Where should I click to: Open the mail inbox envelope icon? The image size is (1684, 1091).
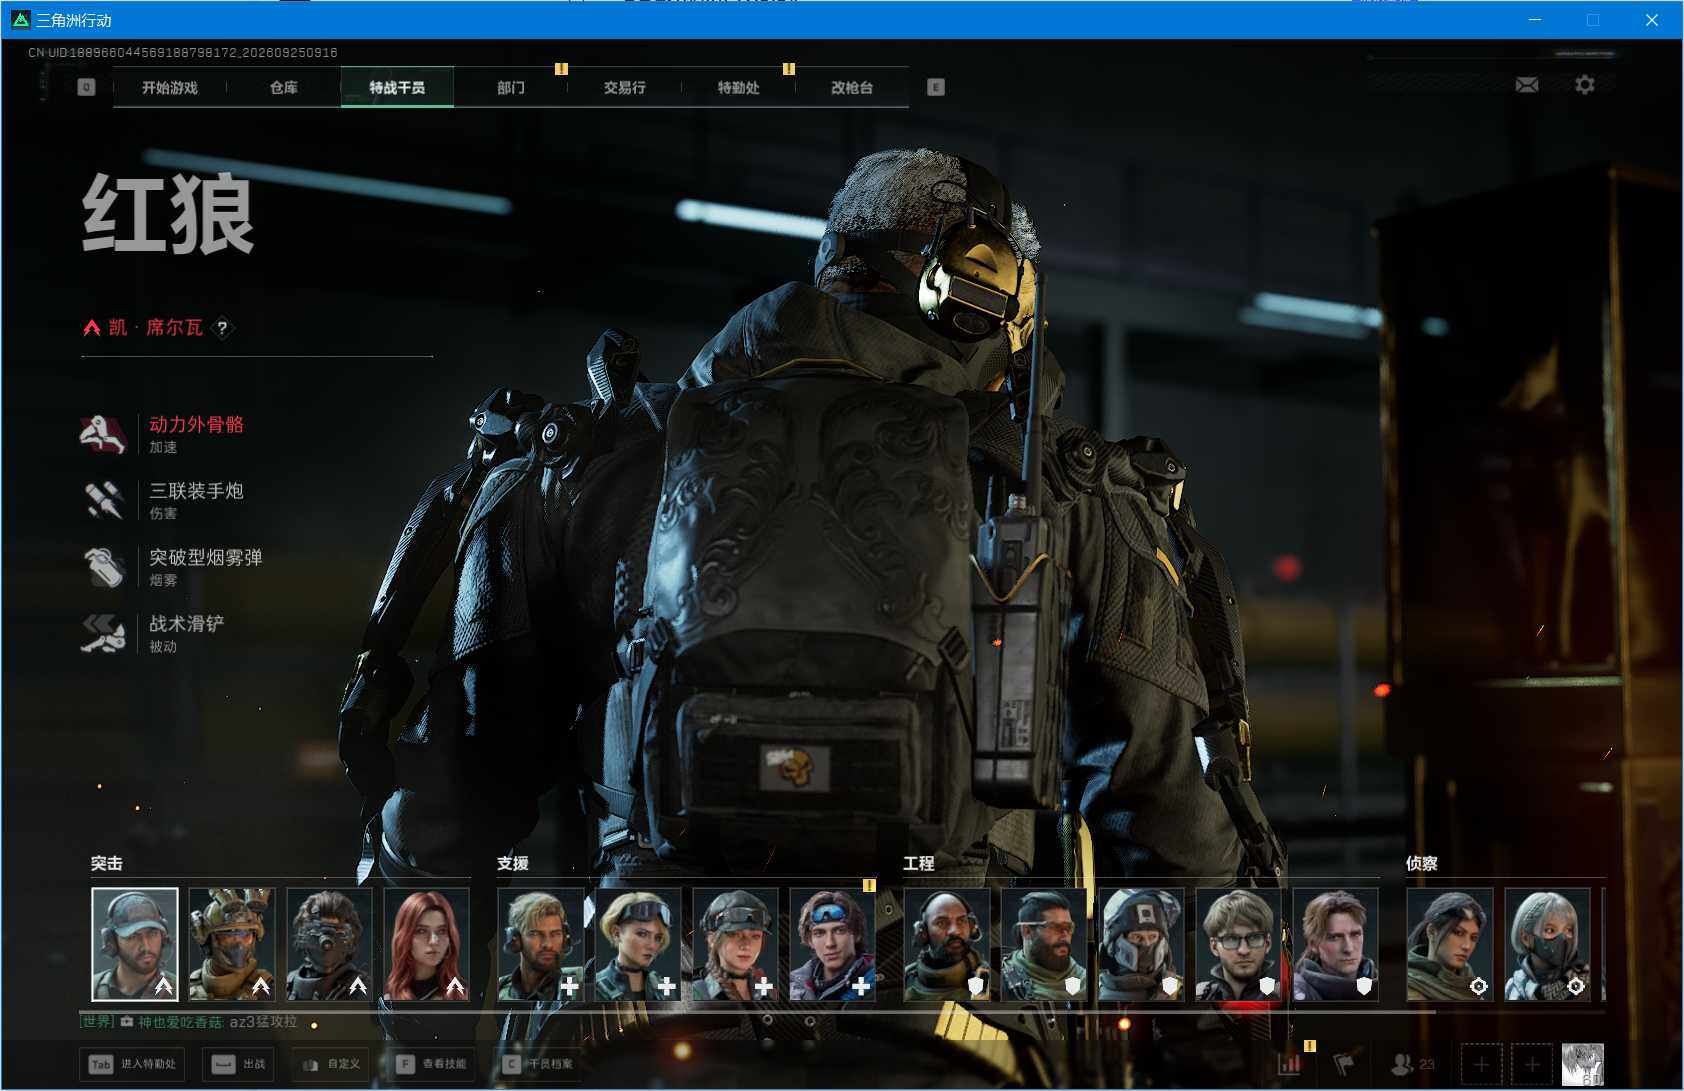[1527, 85]
